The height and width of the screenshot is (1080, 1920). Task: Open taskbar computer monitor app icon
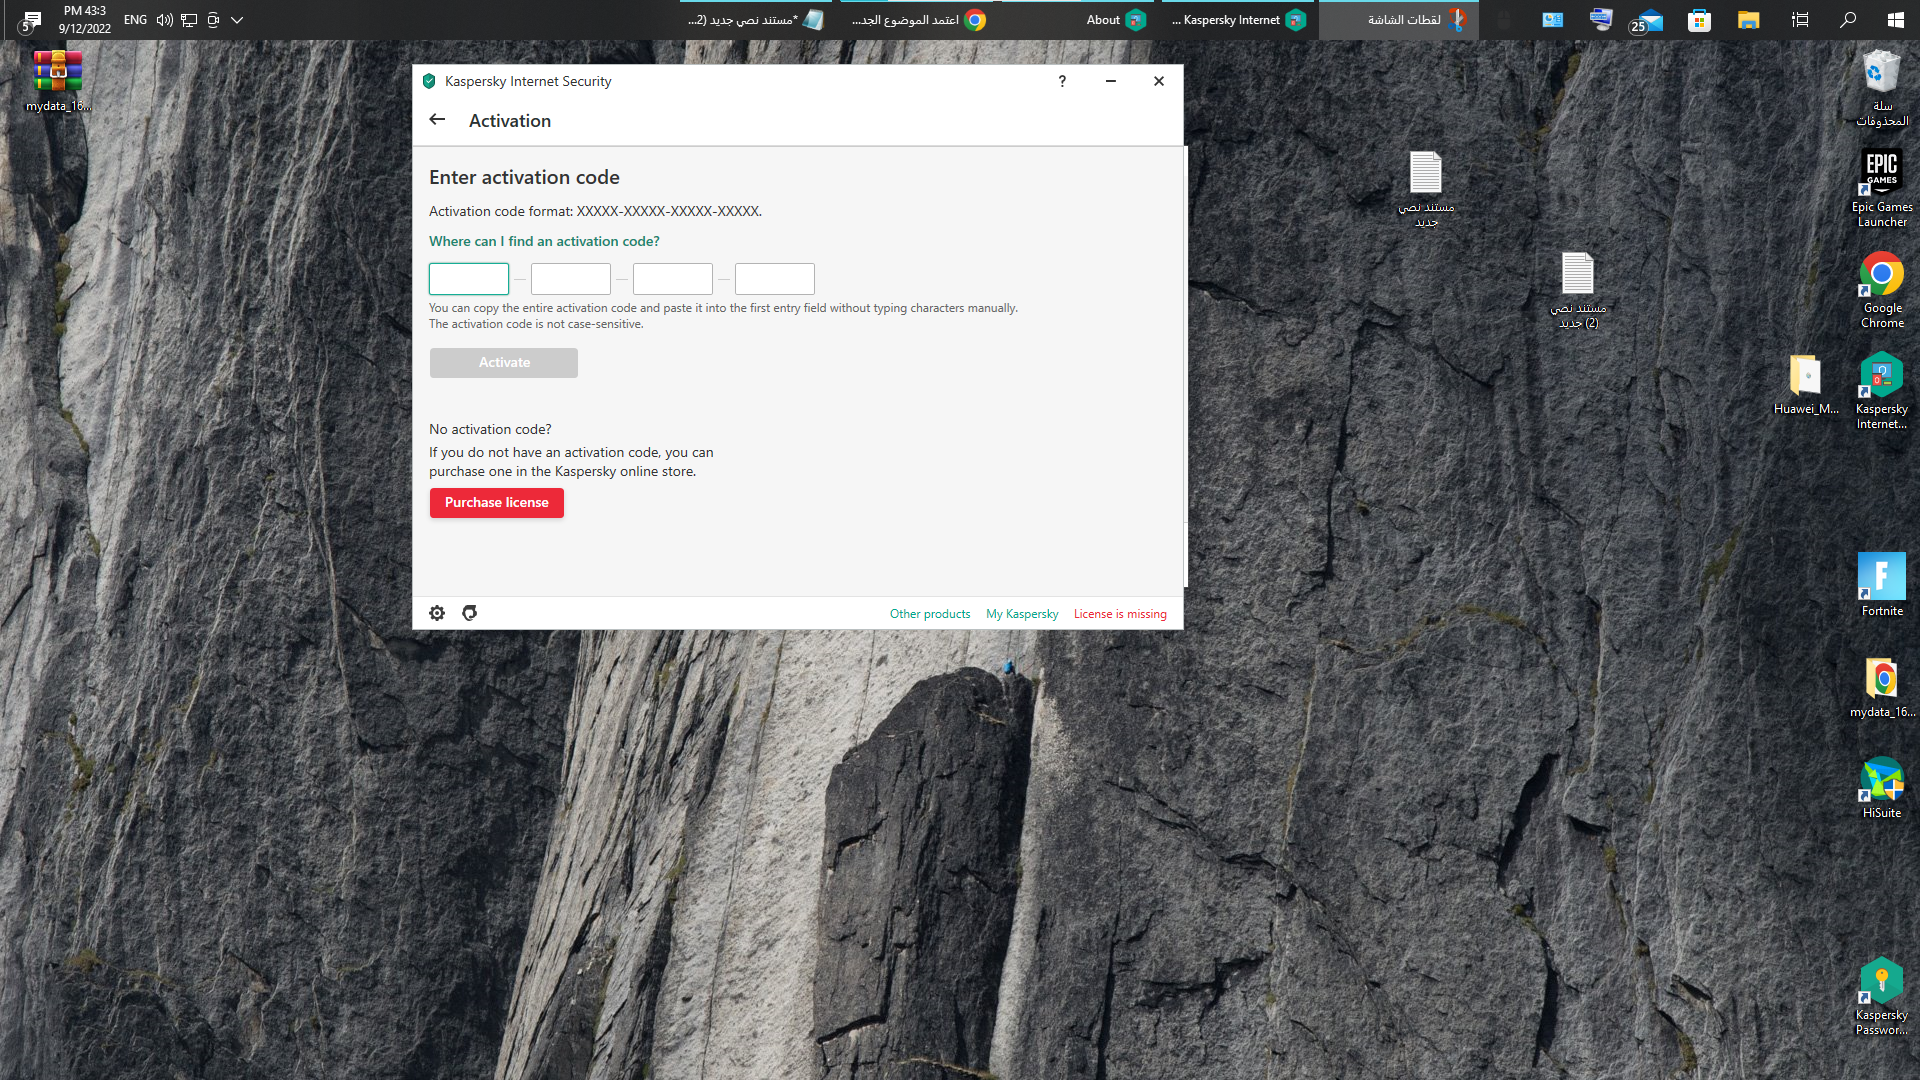[x=1601, y=20]
